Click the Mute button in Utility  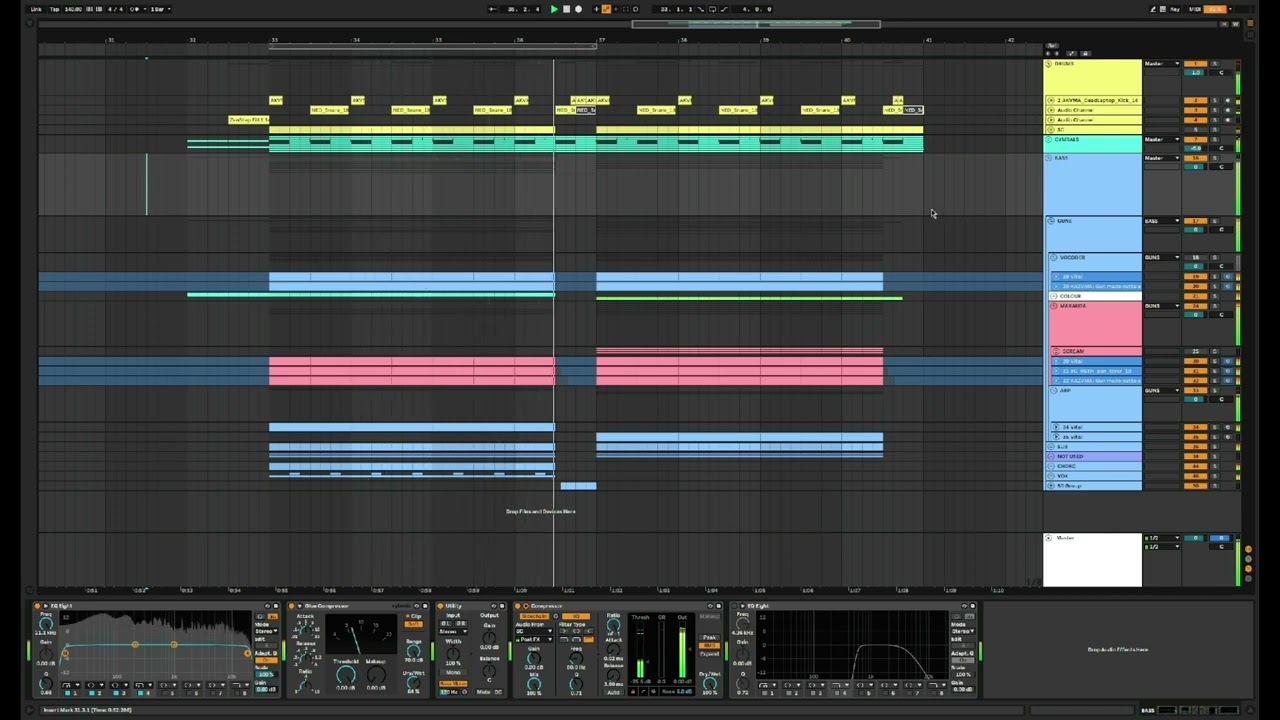coord(483,692)
